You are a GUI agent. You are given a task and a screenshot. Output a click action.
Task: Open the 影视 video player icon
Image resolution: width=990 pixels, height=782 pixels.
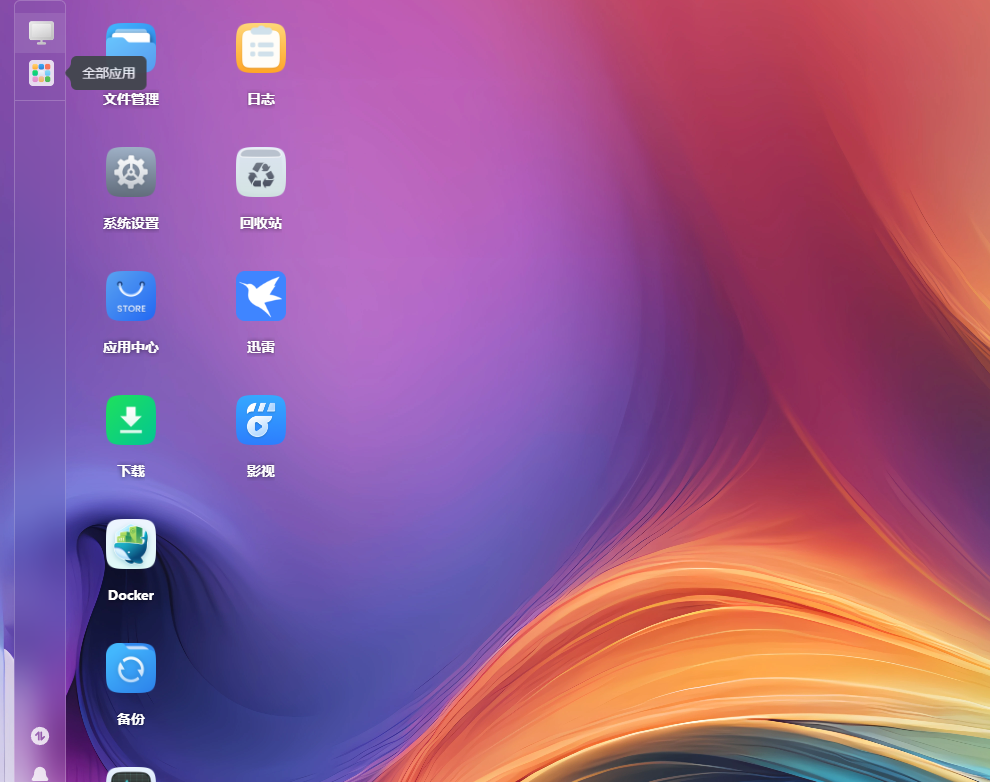click(x=261, y=420)
